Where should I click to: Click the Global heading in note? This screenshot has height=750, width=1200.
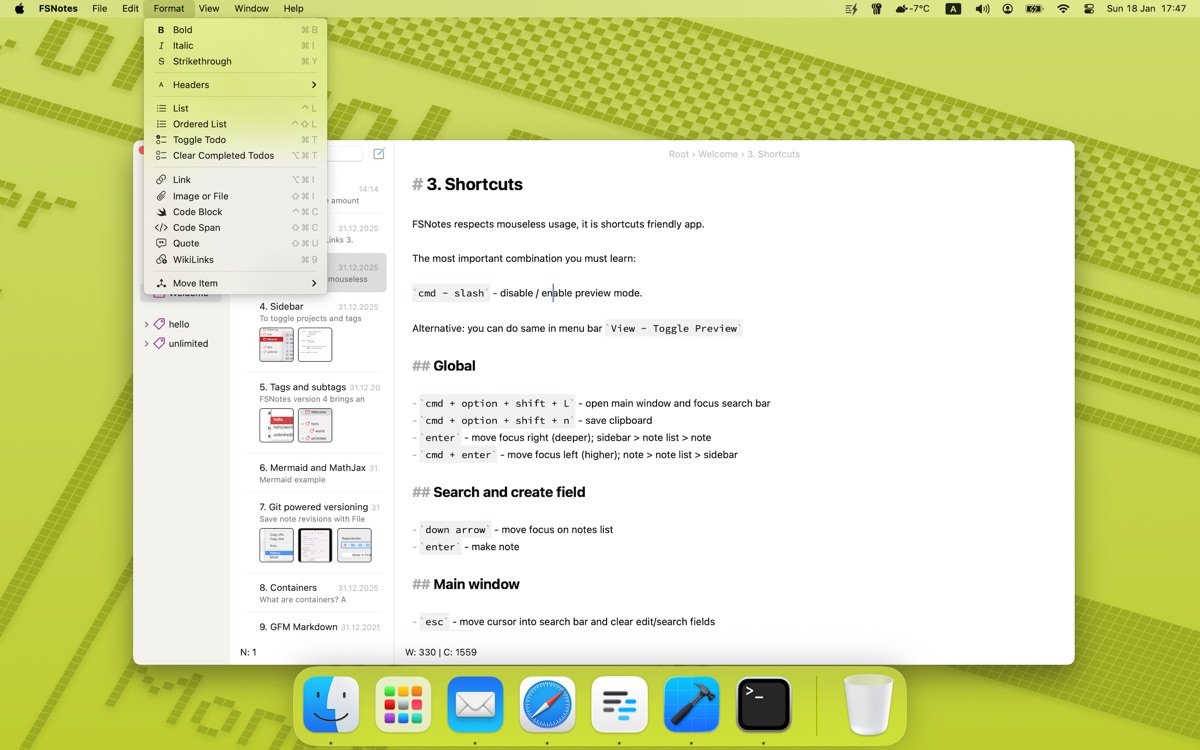tap(454, 366)
